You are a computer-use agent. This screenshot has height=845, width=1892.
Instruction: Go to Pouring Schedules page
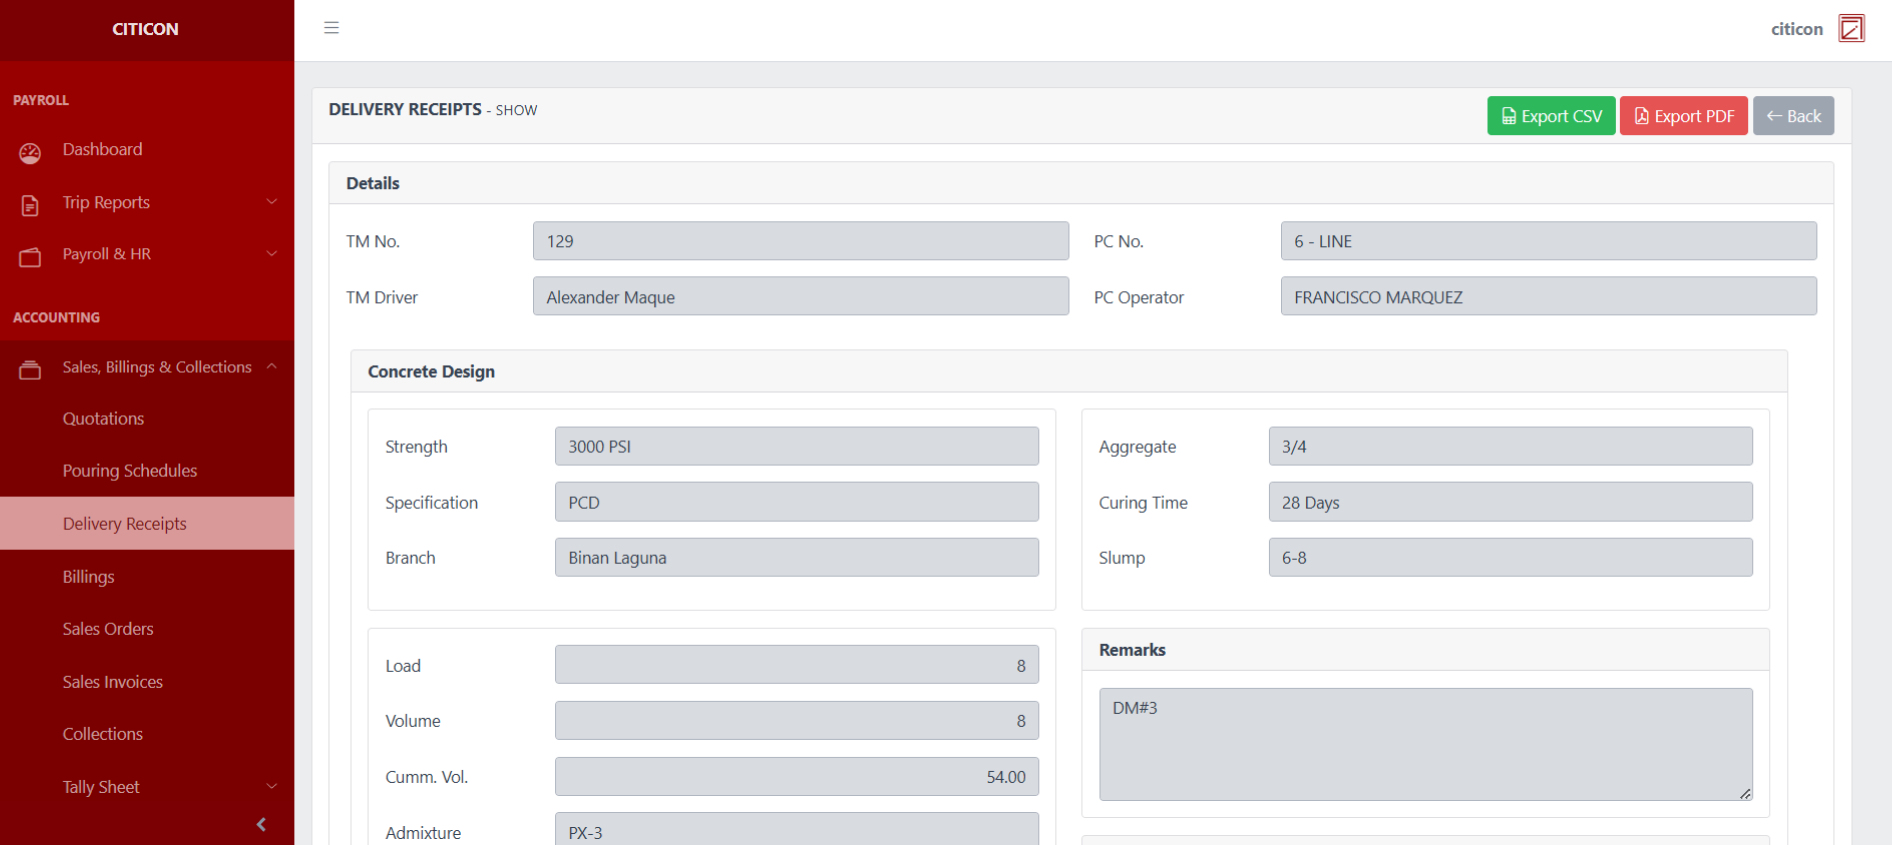[130, 471]
